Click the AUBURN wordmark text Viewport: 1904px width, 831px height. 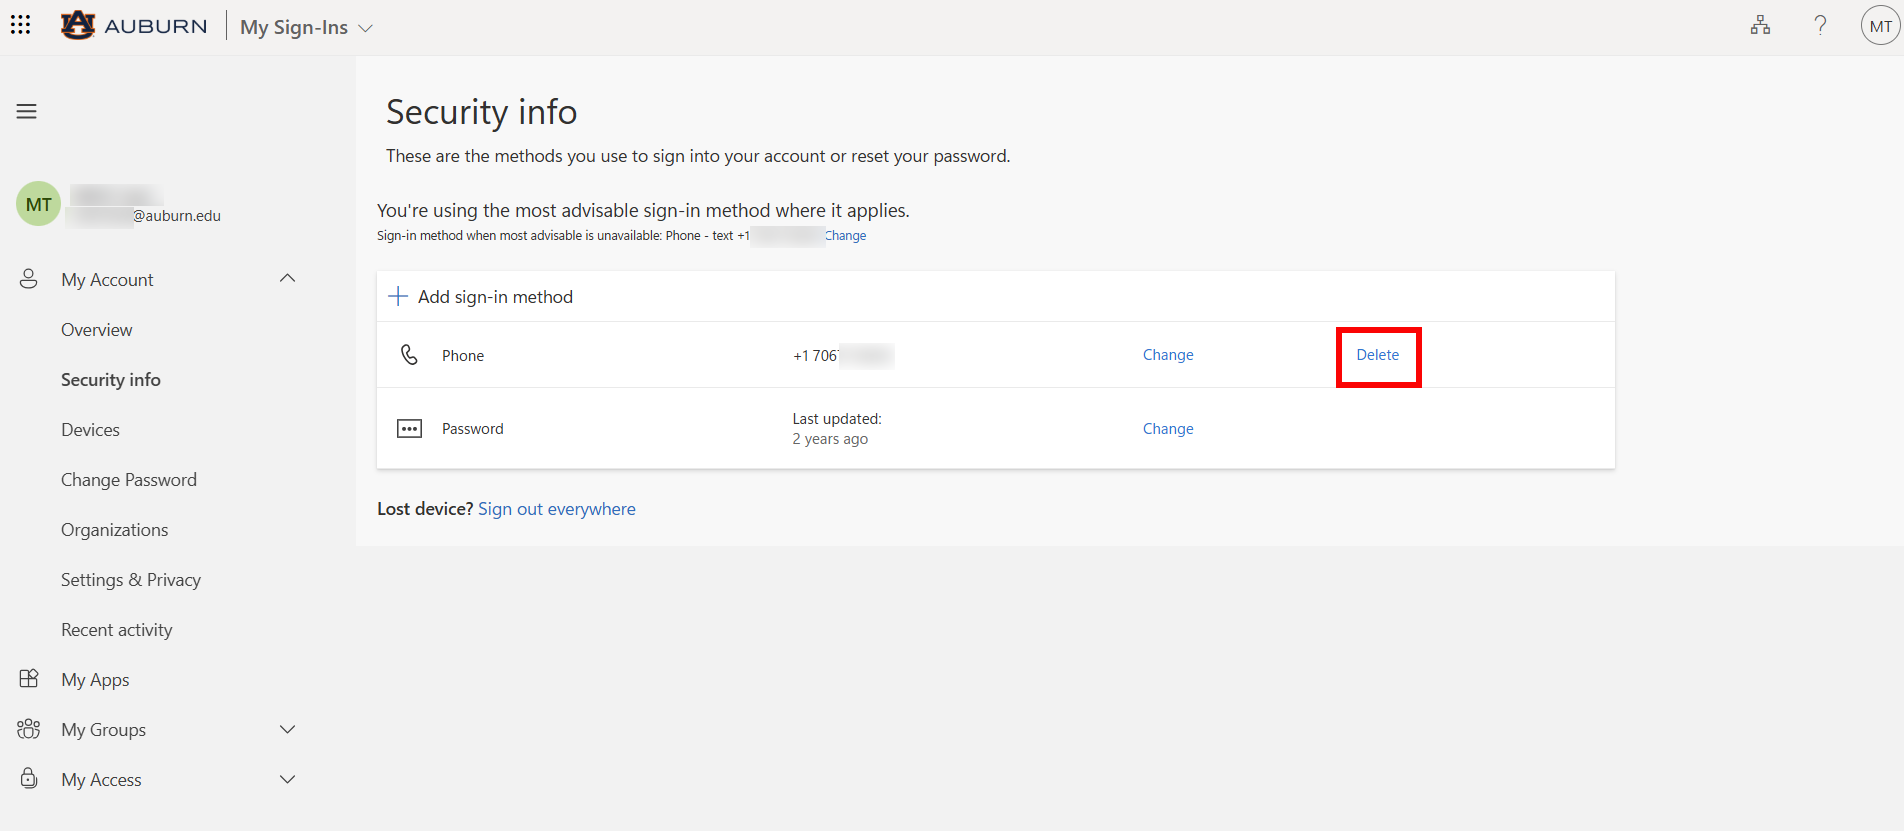click(x=156, y=26)
